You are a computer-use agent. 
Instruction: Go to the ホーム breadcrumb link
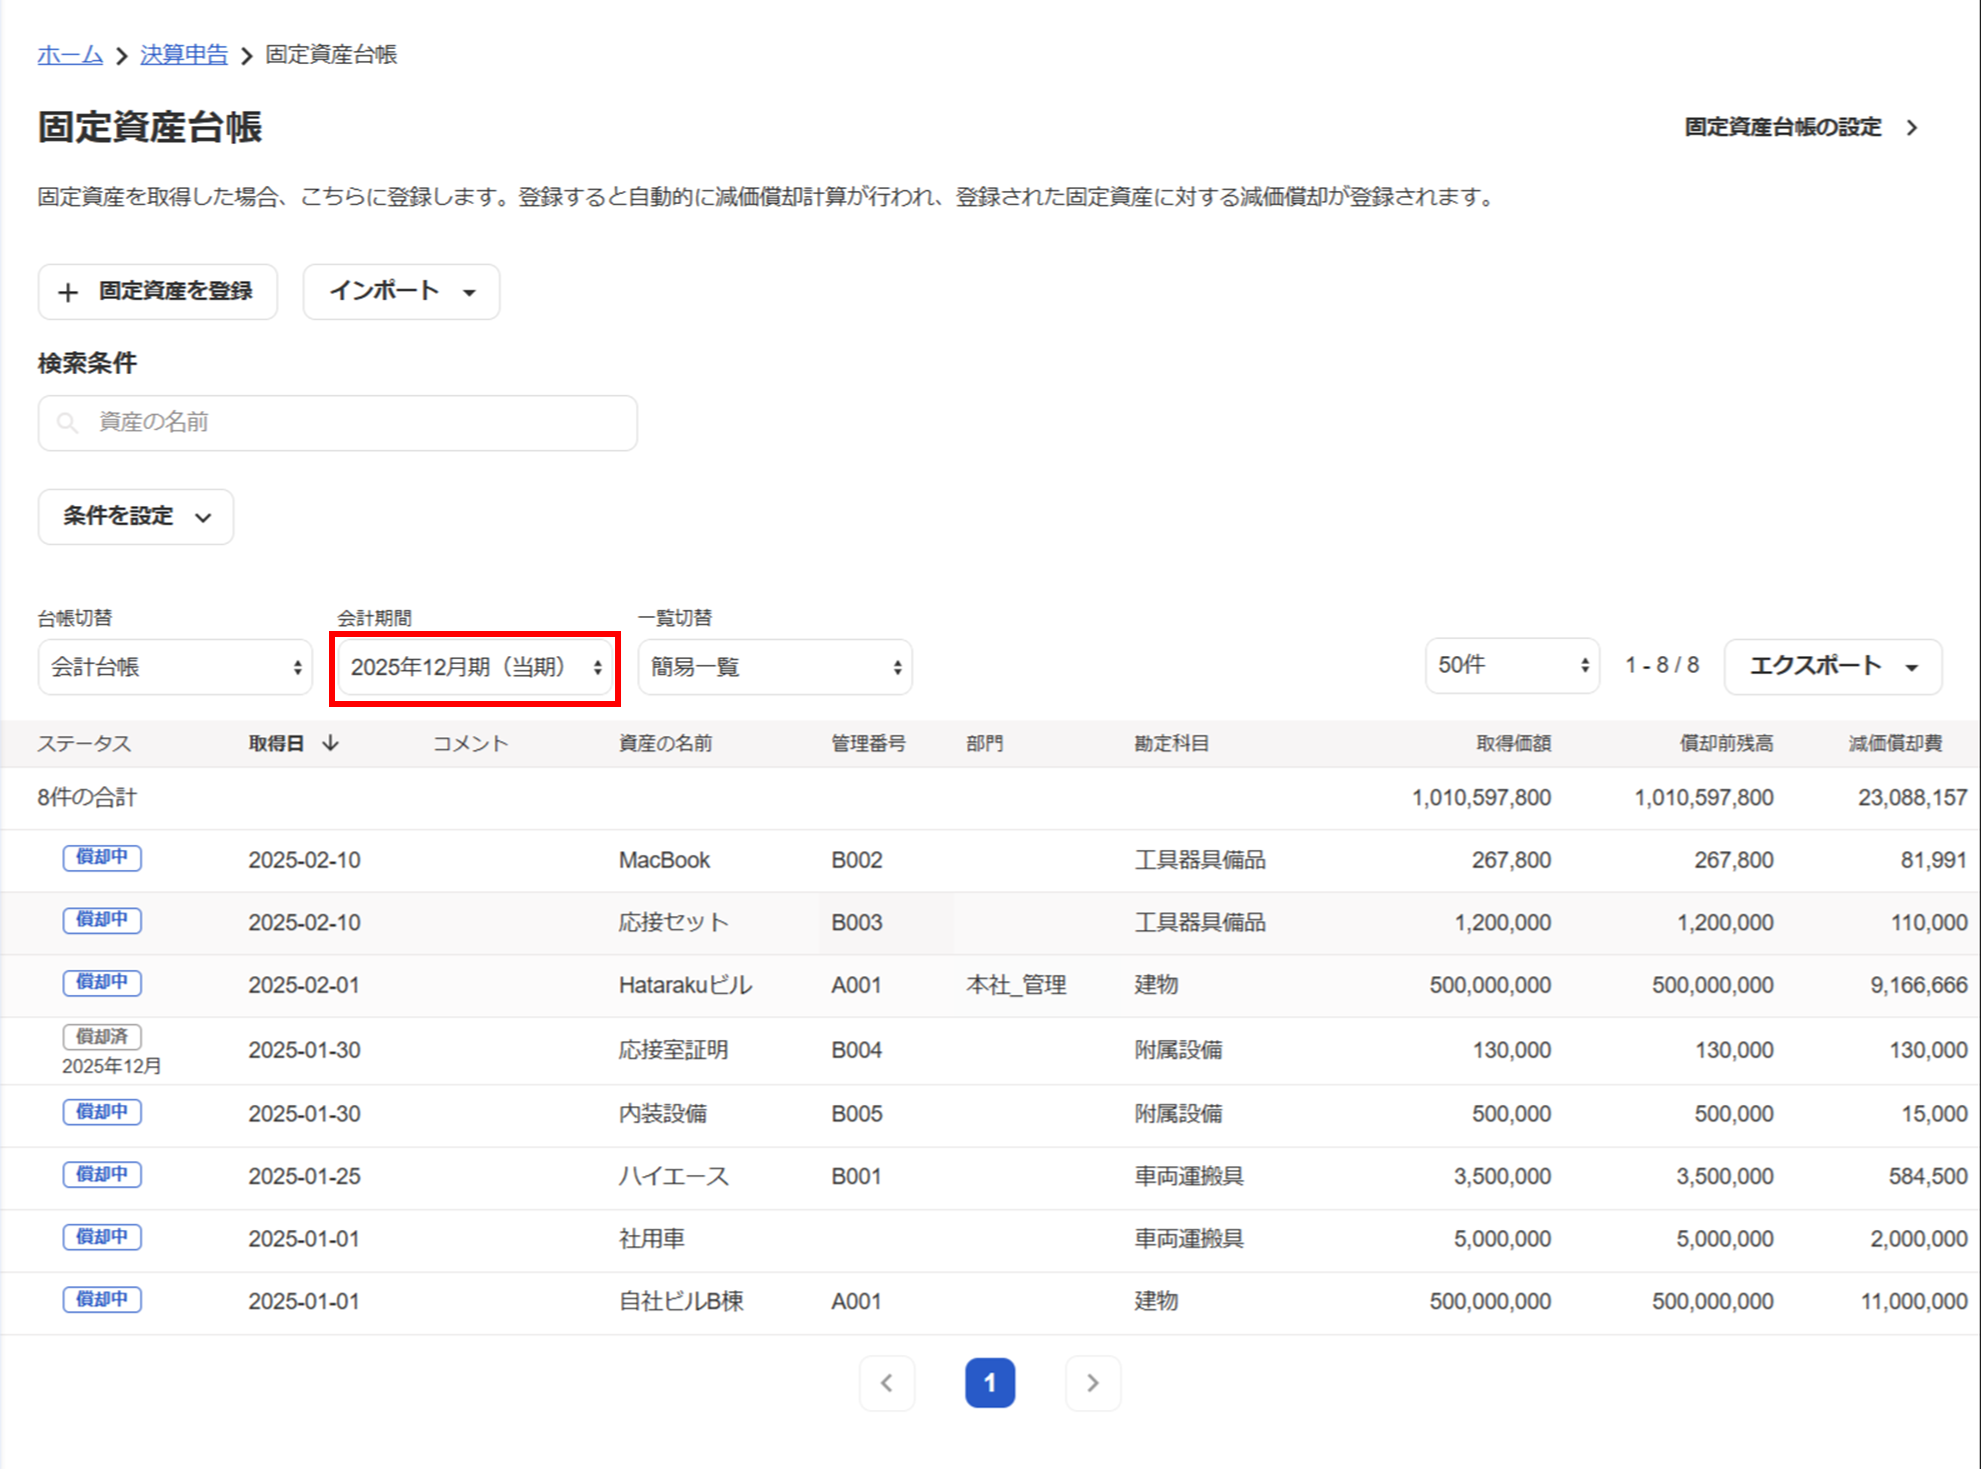pos(70,55)
